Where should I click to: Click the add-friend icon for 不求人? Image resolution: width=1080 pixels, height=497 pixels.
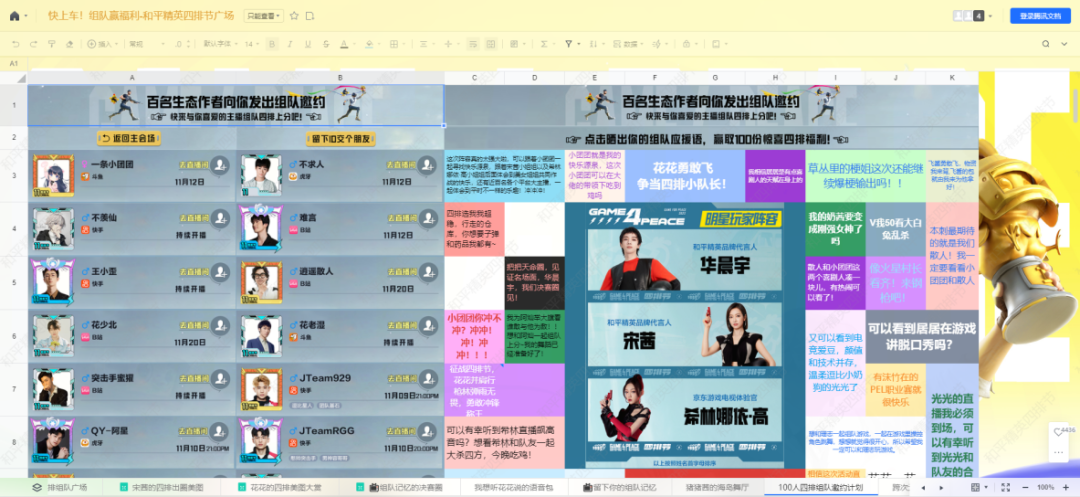click(x=428, y=165)
